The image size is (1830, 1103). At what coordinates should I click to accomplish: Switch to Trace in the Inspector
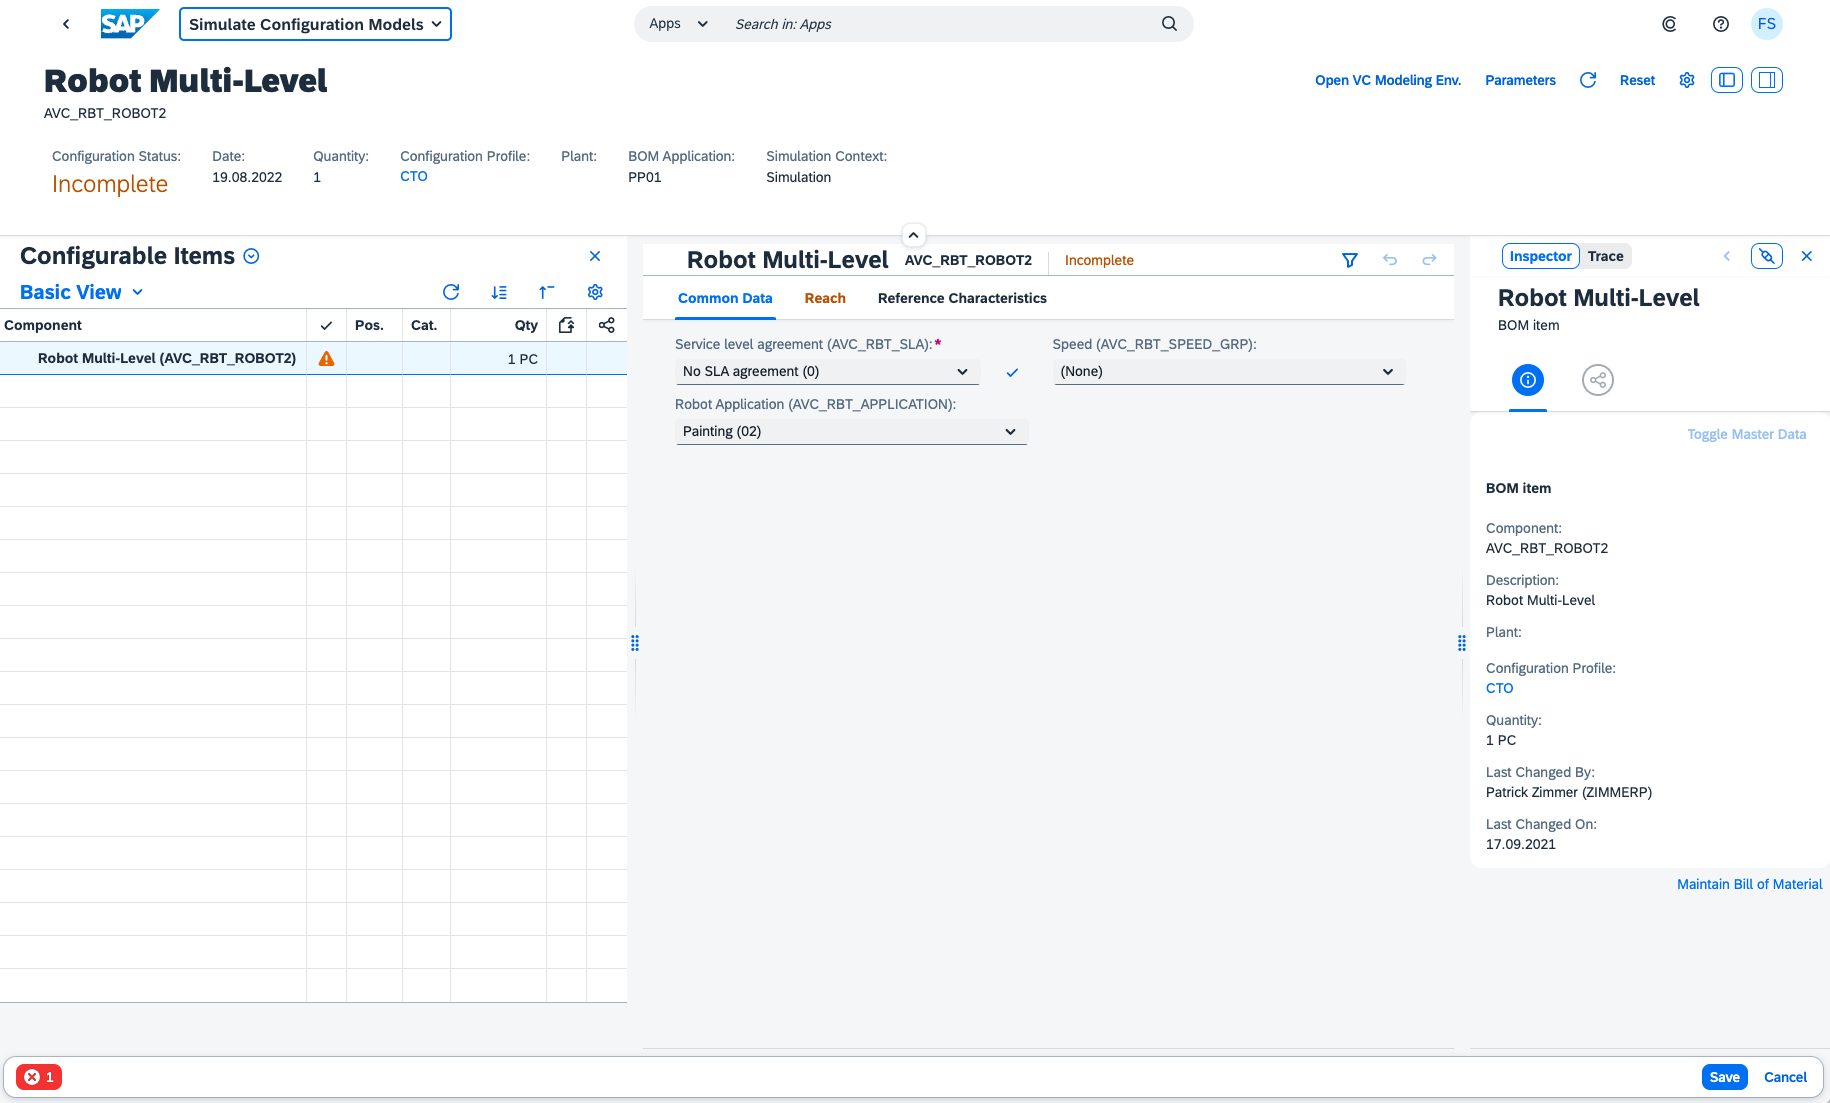[1605, 256]
